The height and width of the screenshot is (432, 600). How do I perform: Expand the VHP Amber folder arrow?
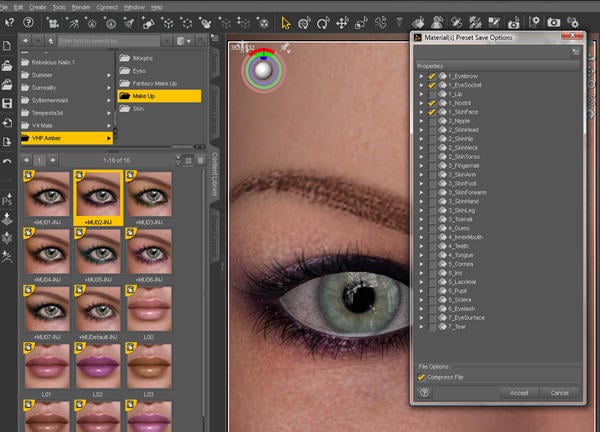(x=108, y=137)
